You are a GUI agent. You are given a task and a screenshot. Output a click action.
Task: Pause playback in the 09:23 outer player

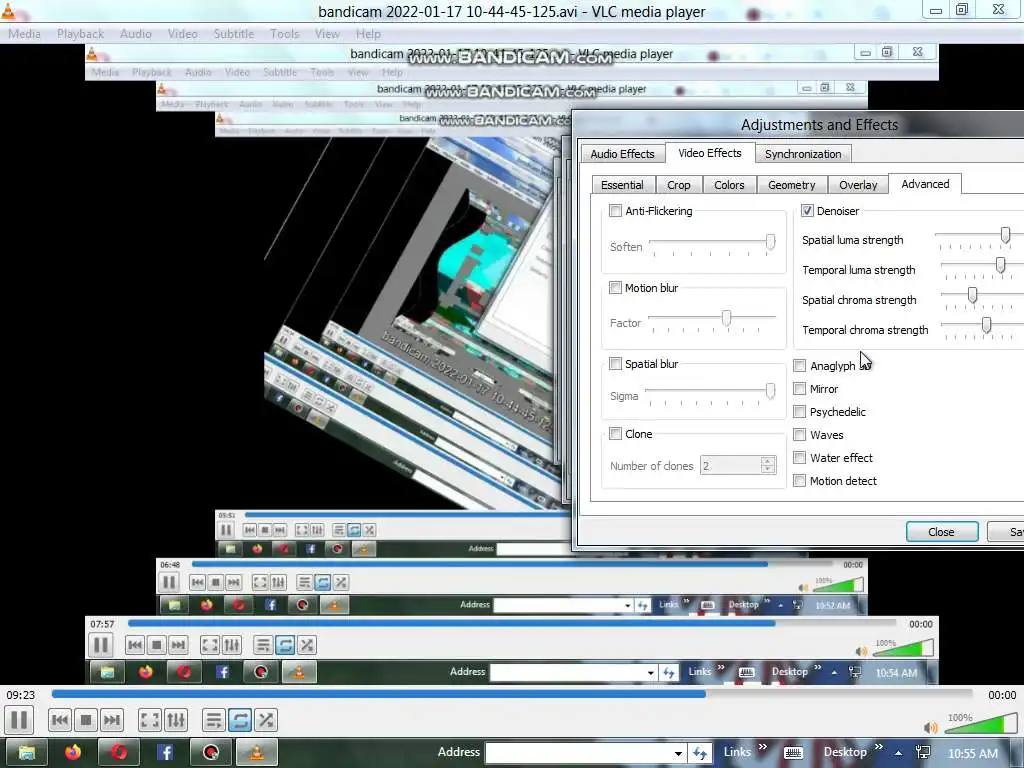coord(20,720)
